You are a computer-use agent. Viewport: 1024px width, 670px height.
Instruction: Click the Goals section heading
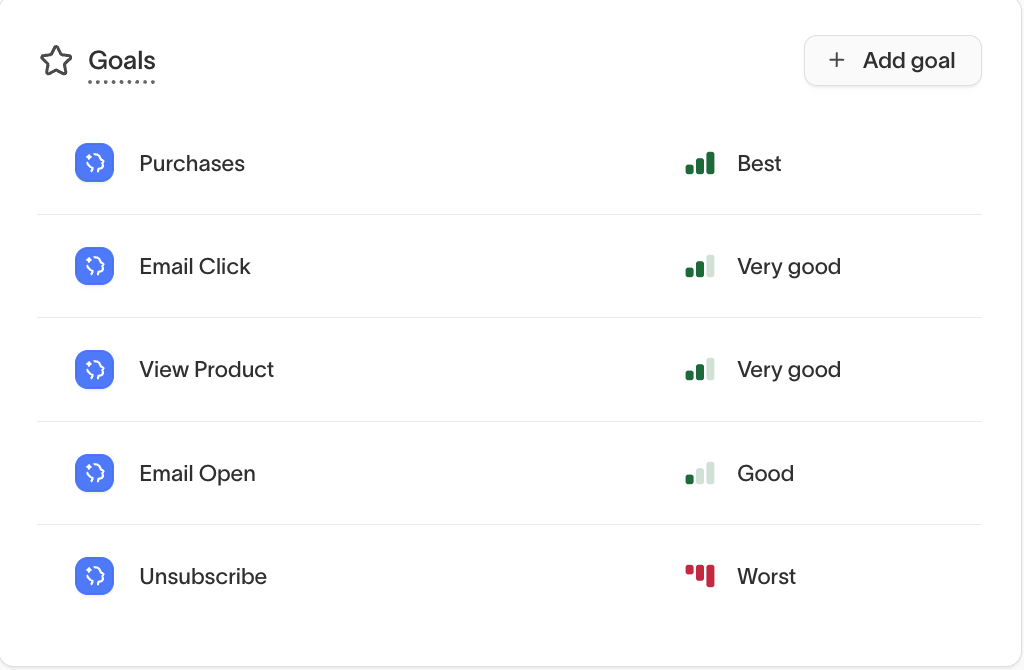122,61
